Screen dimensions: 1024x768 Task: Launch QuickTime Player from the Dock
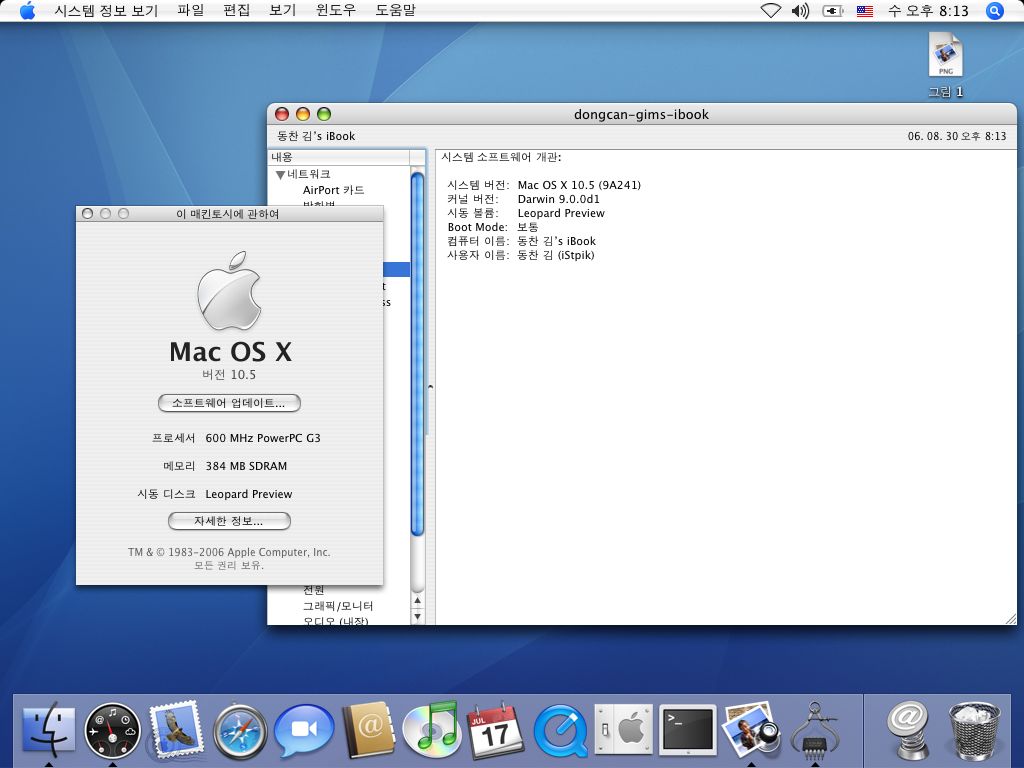coord(560,732)
